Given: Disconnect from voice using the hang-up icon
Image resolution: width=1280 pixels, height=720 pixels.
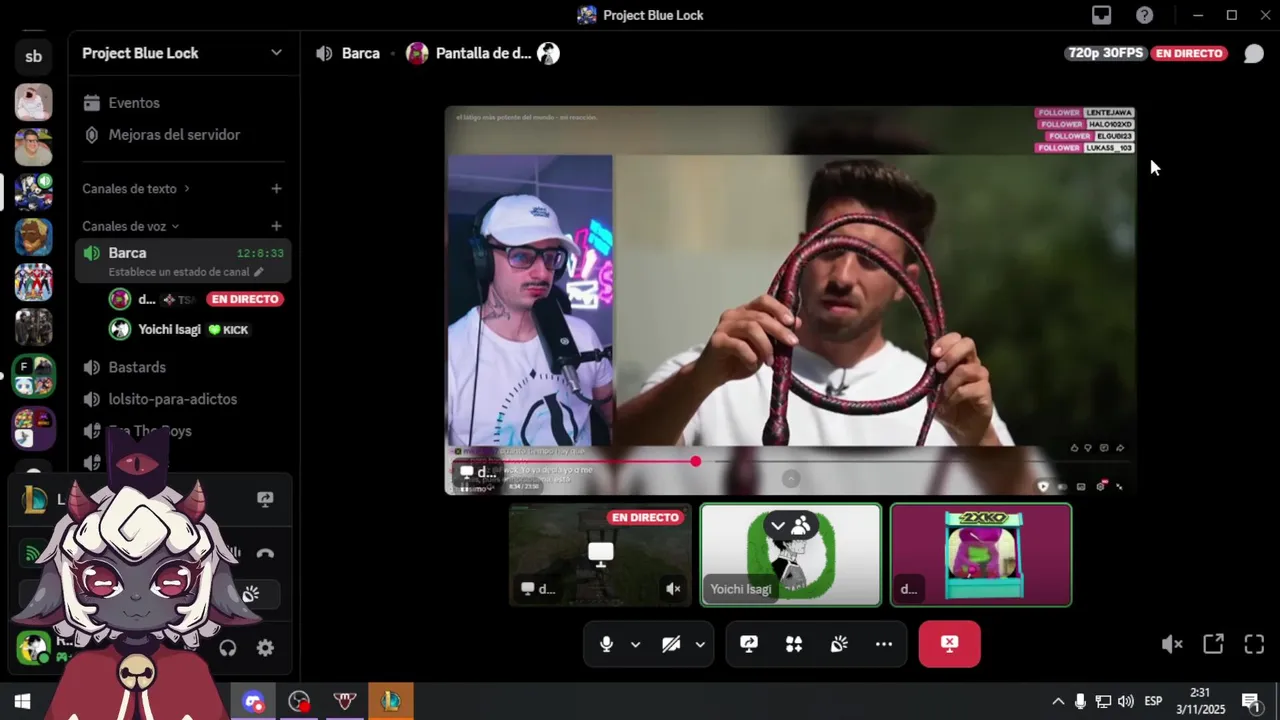Looking at the screenshot, I should click(265, 553).
